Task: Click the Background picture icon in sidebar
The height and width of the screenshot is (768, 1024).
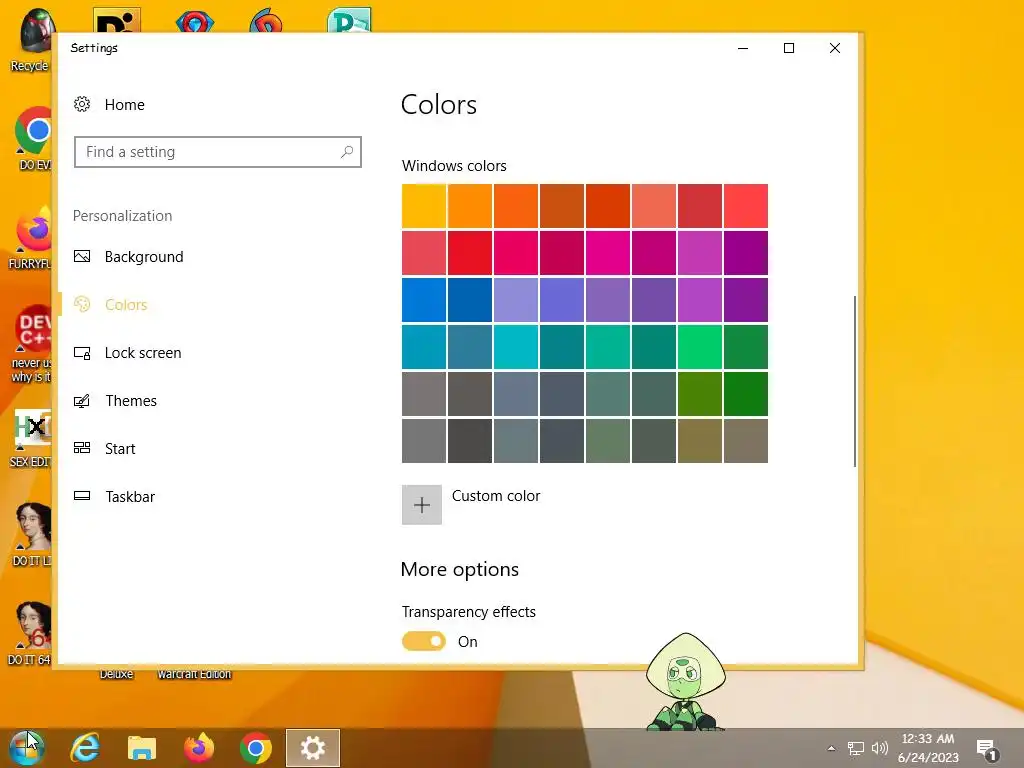Action: pyautogui.click(x=82, y=256)
